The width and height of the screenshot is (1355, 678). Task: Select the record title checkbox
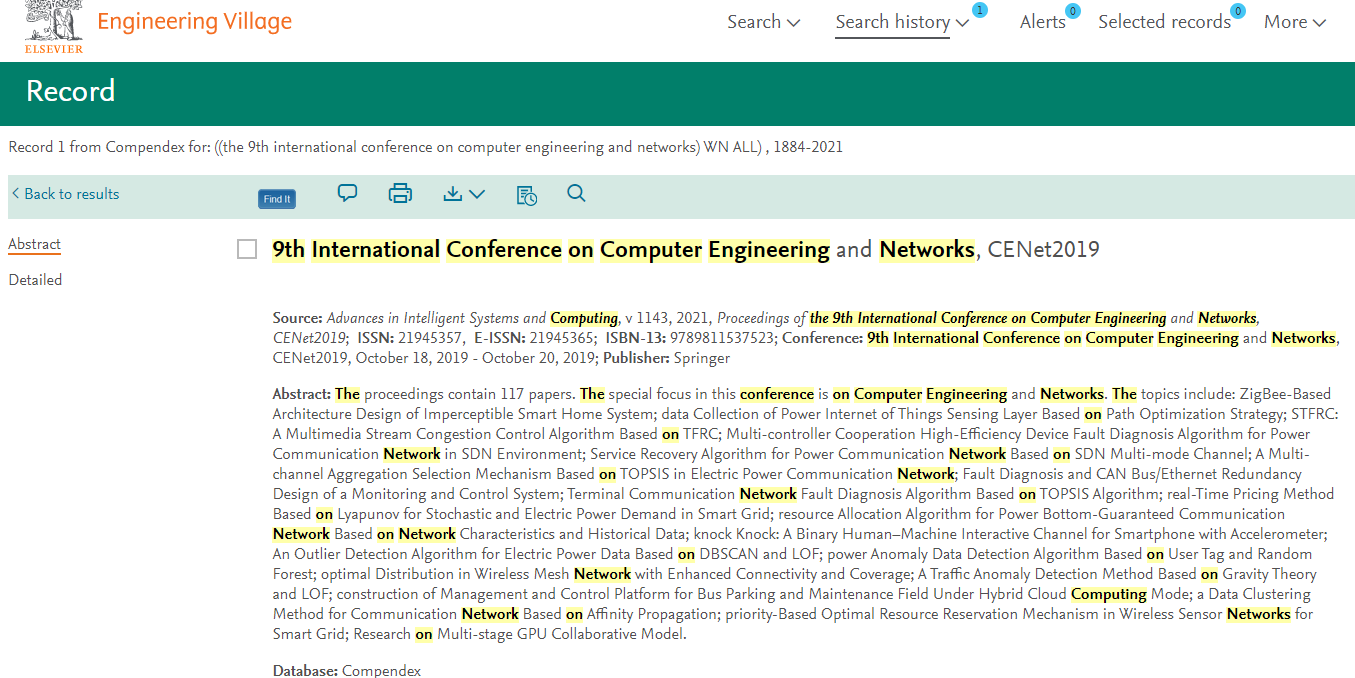coord(247,250)
